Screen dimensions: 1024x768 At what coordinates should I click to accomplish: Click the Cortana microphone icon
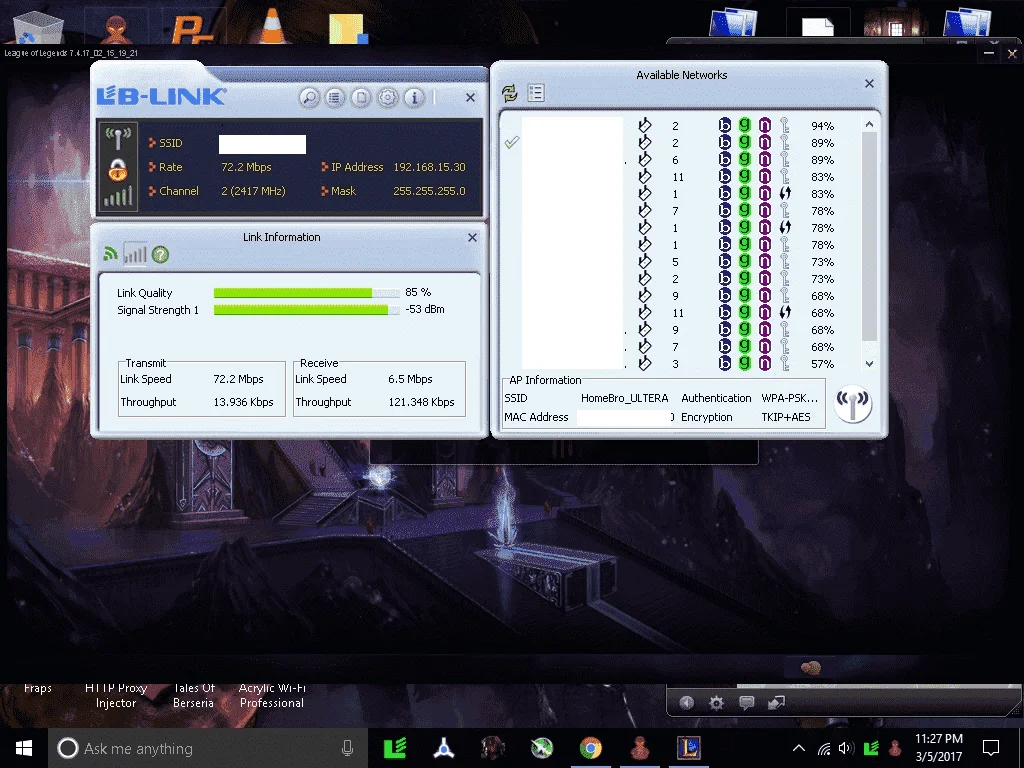coord(347,748)
